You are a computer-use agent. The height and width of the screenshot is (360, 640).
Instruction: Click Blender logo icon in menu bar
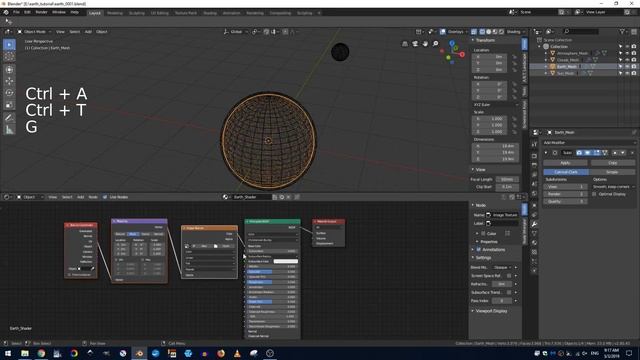pos(6,12)
